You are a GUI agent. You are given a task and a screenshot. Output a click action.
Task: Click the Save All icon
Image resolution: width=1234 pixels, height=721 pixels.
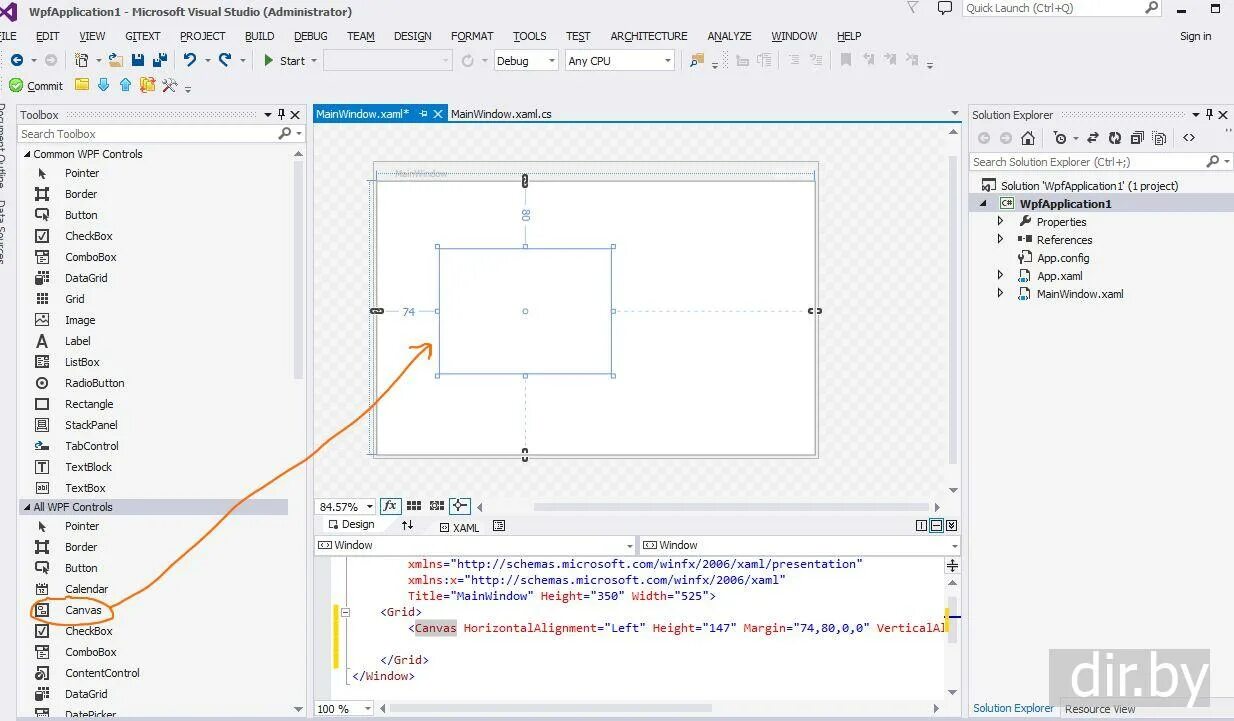pos(158,61)
